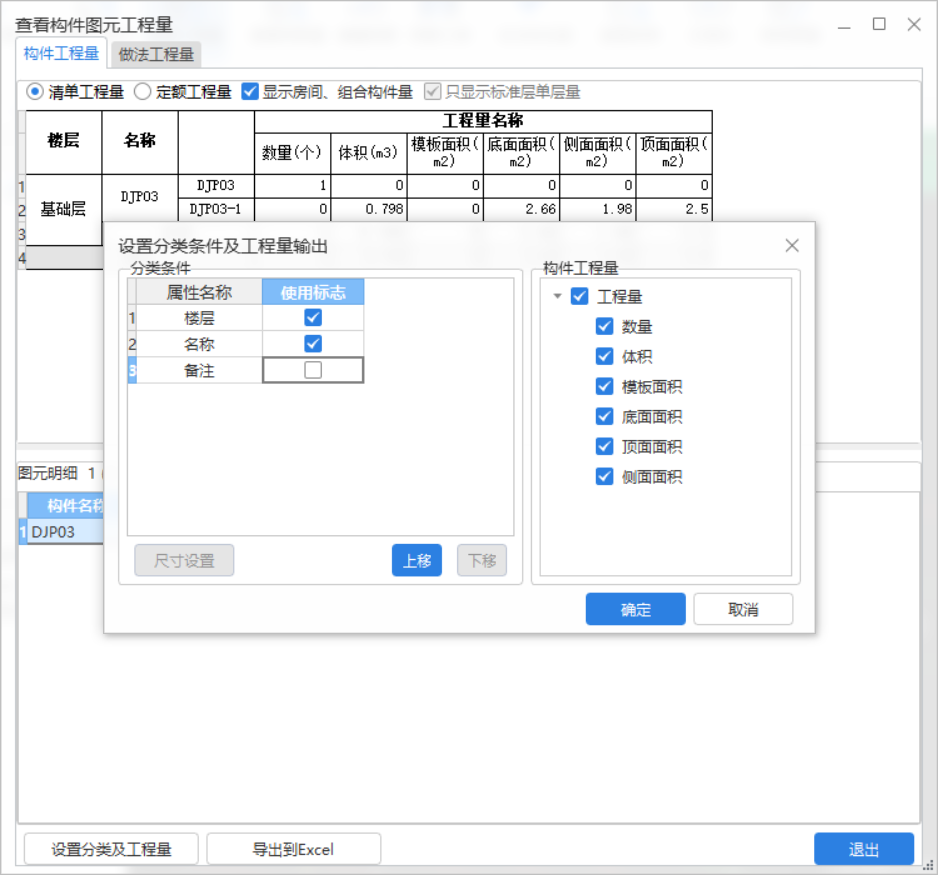
Task: Click the 0.798 volume cell
Action: click(x=368, y=209)
